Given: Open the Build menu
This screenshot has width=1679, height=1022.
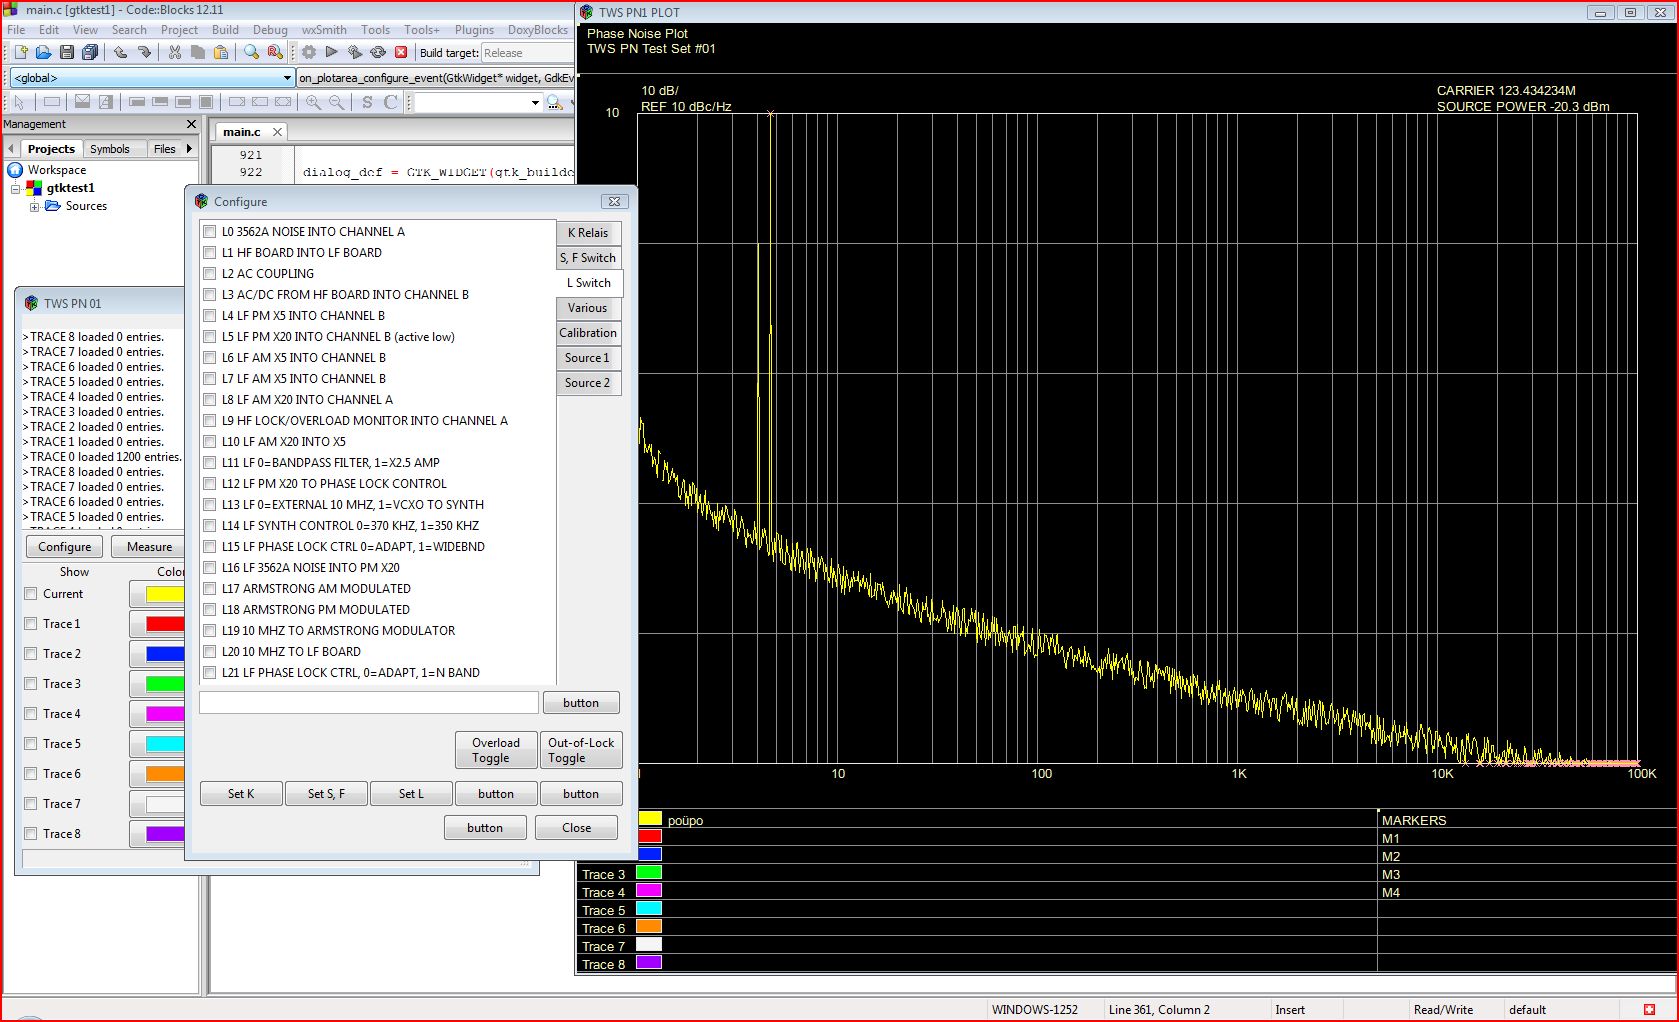Looking at the screenshot, I should [225, 30].
